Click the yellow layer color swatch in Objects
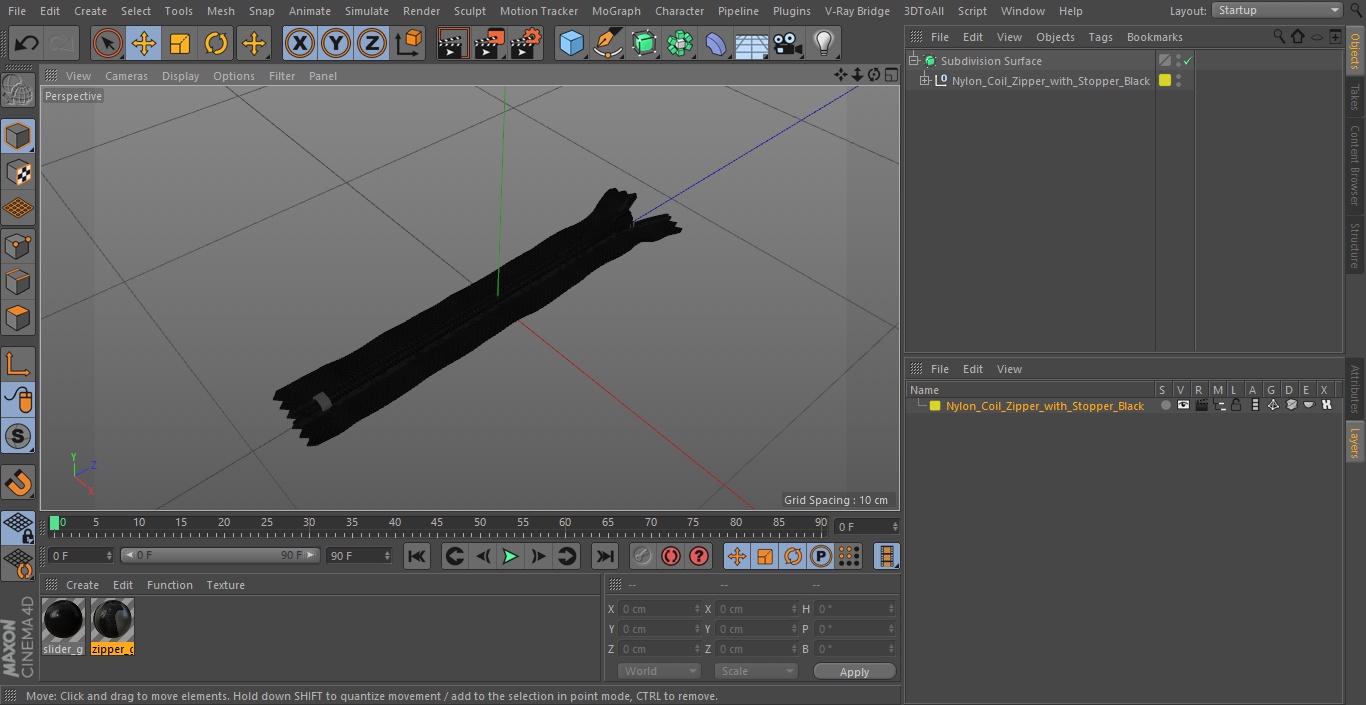Viewport: 1366px width, 705px height. click(x=1165, y=81)
